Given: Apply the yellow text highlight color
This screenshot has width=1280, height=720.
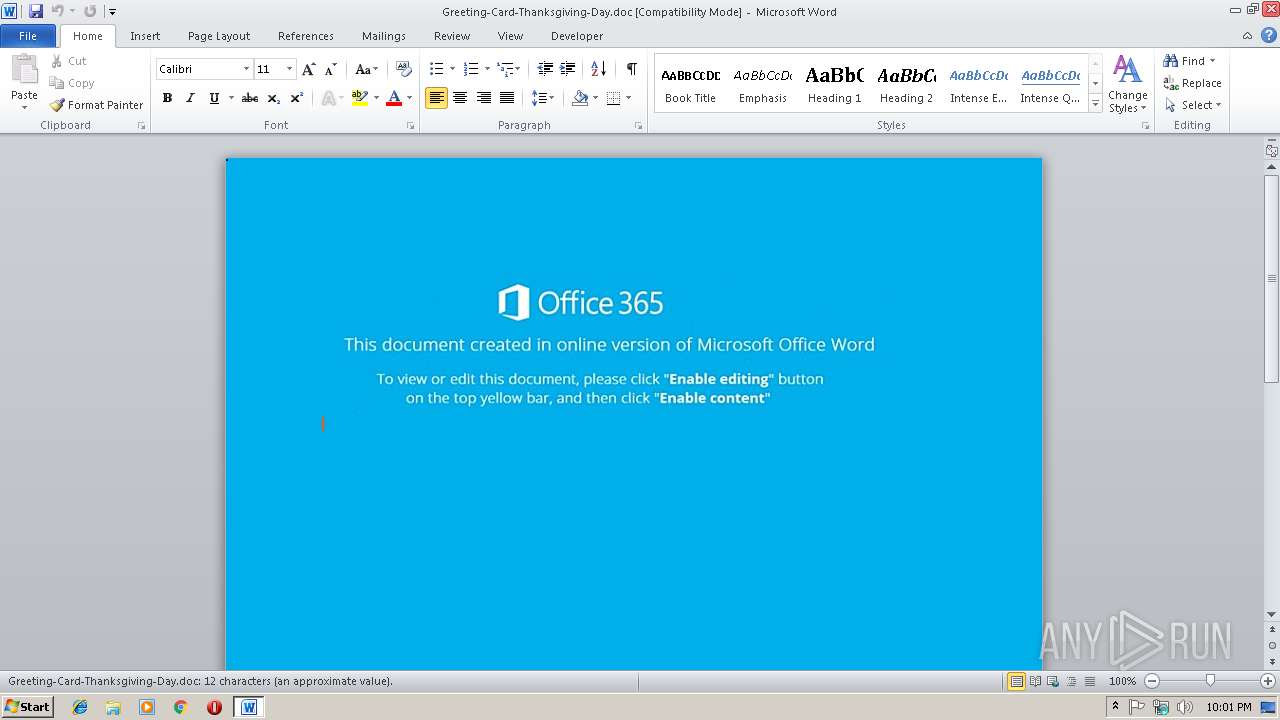Looking at the screenshot, I should coord(360,98).
